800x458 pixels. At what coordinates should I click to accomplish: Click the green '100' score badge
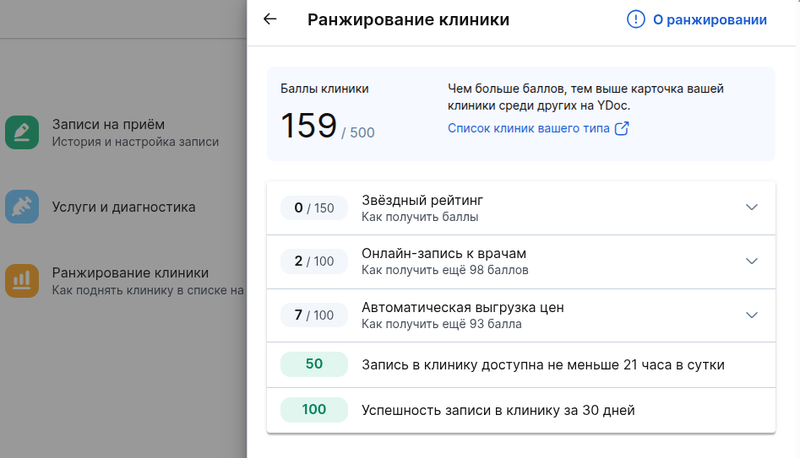tap(314, 410)
